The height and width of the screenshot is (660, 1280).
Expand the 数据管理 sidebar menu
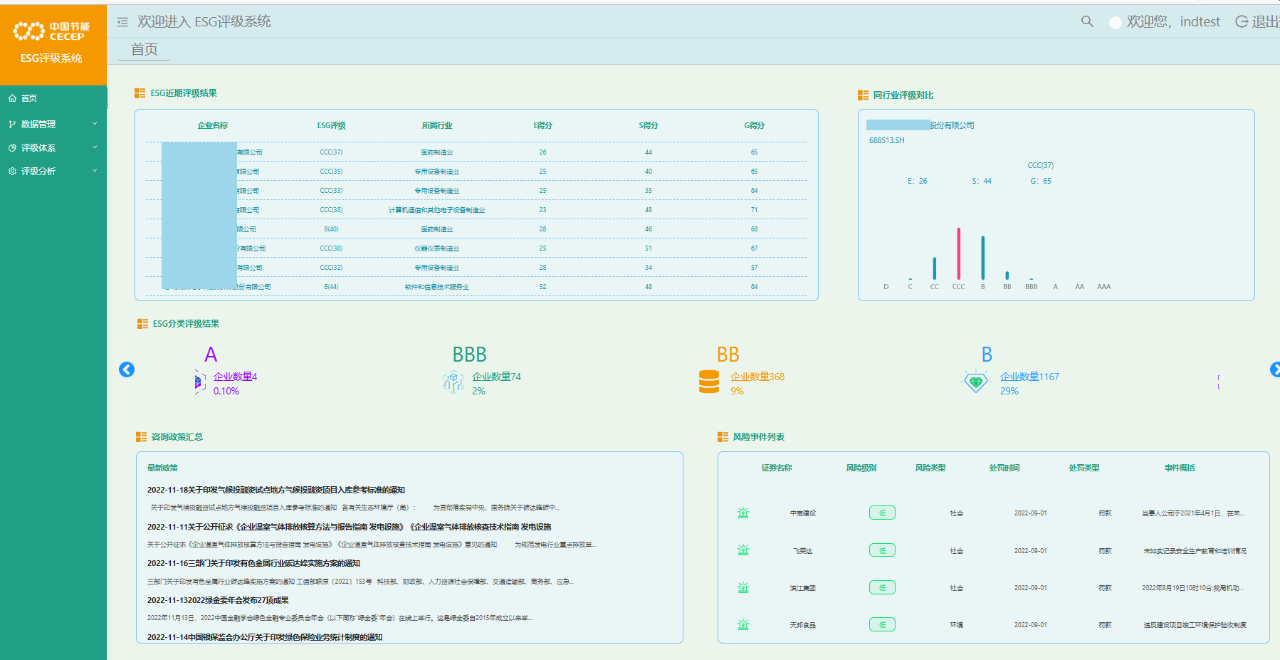(x=53, y=124)
